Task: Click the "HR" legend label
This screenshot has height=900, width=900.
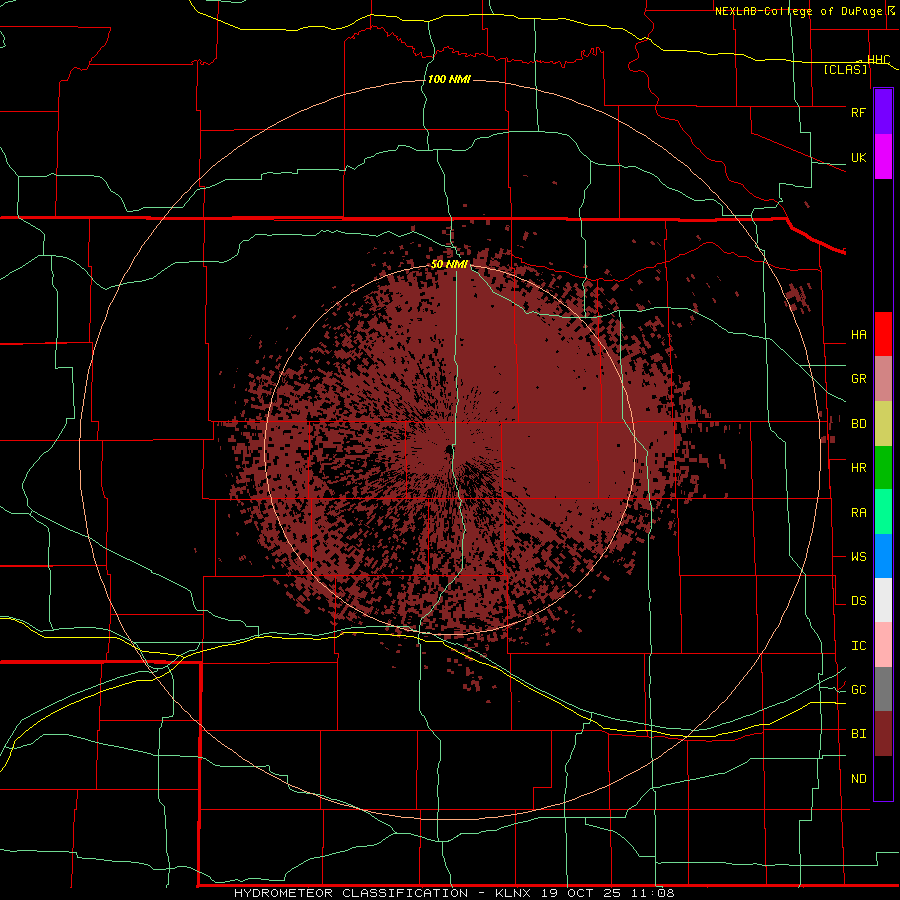Action: coord(858,468)
